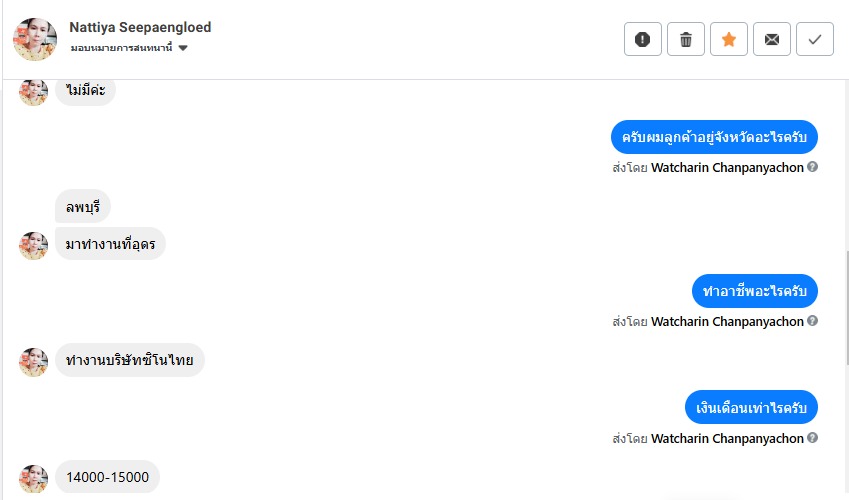Click info icon under salary question bubble
Screen dimensions: 849x500
813,438
